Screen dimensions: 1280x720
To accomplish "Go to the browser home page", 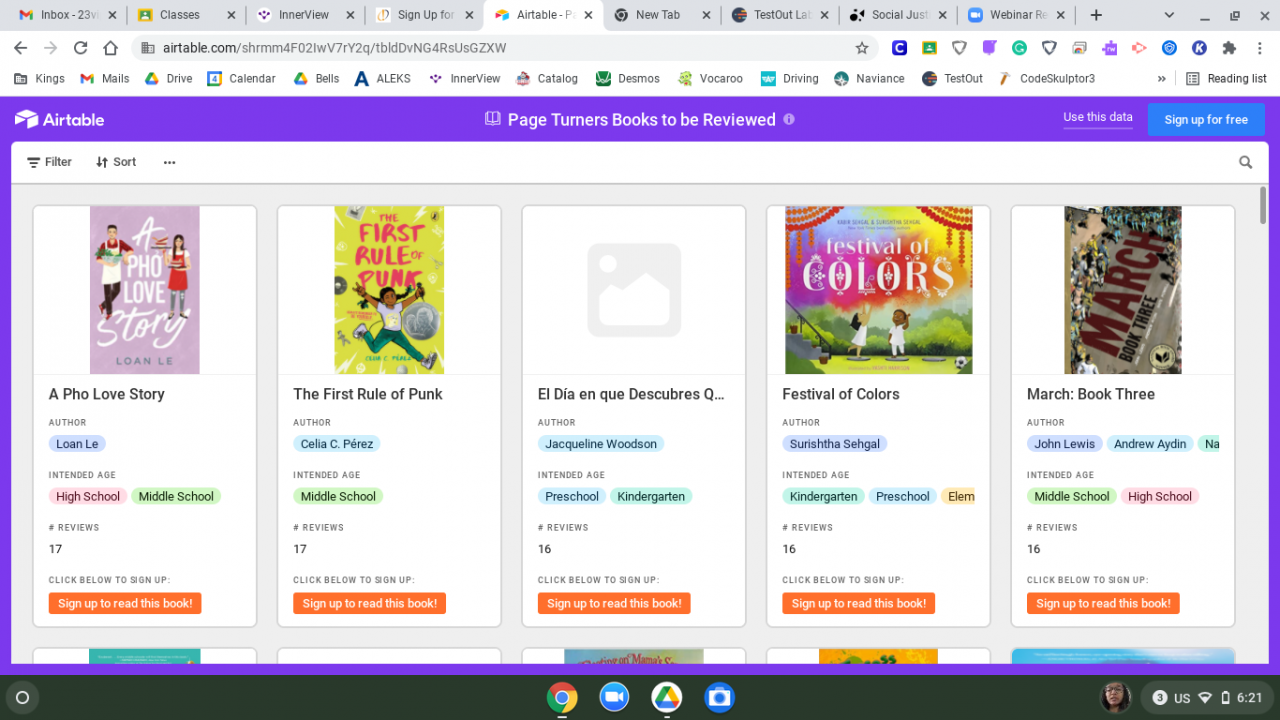I will click(110, 48).
